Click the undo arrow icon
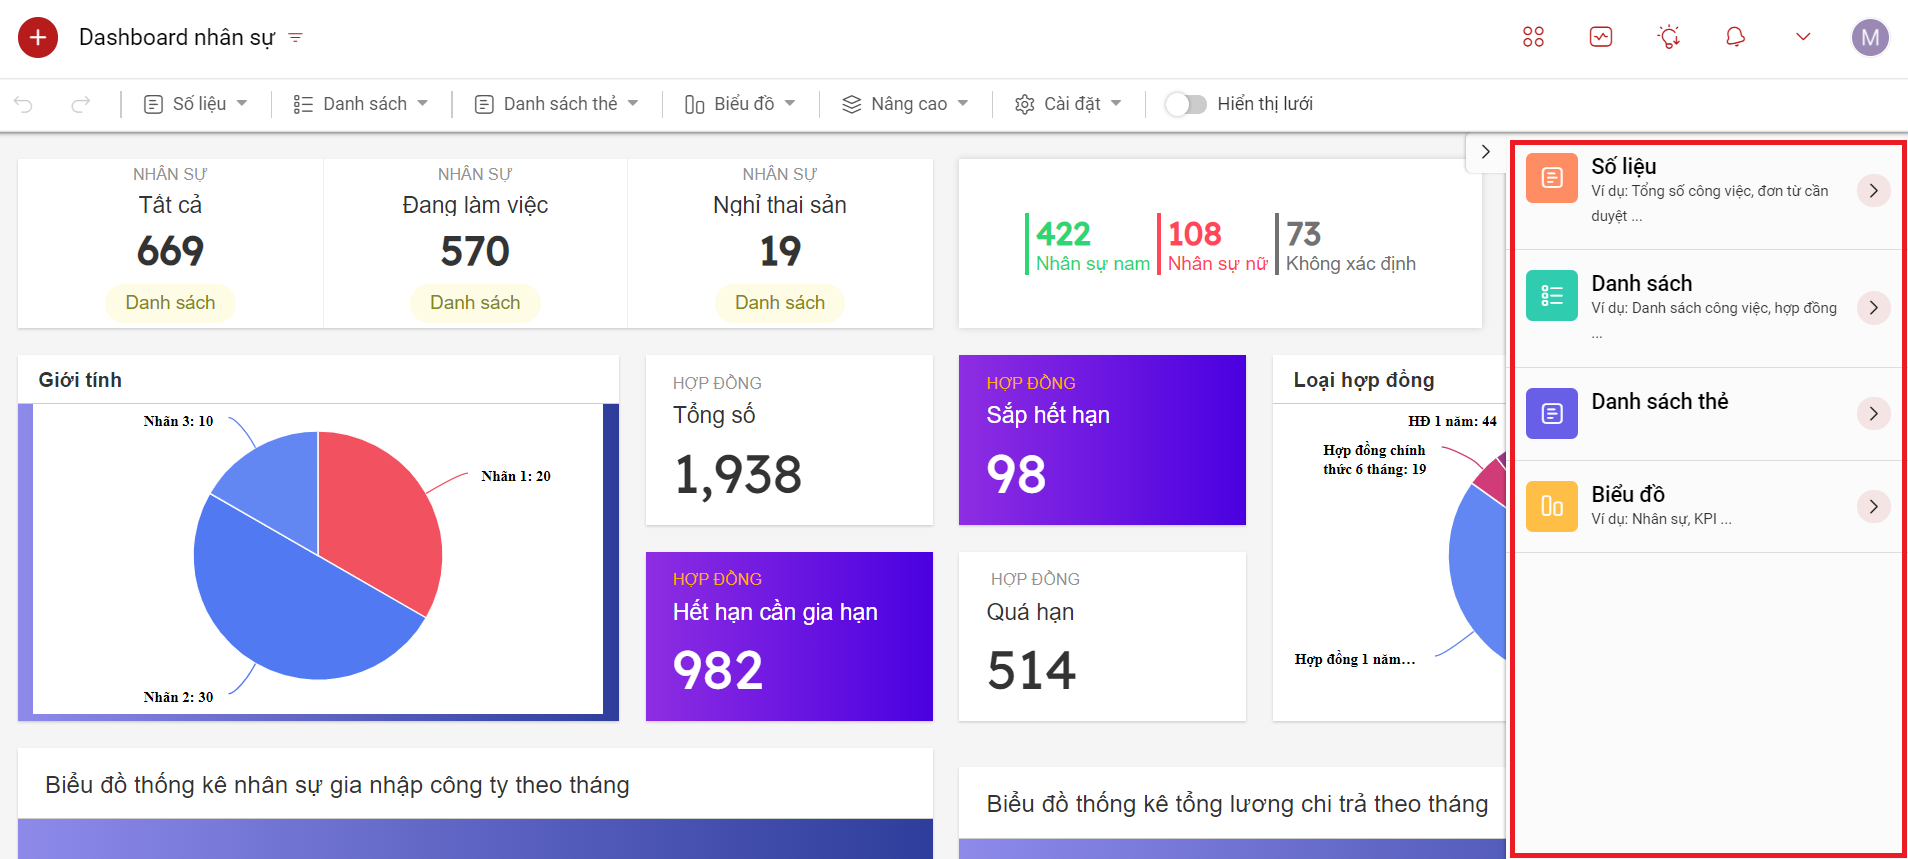The image size is (1908, 859). coord(24,104)
